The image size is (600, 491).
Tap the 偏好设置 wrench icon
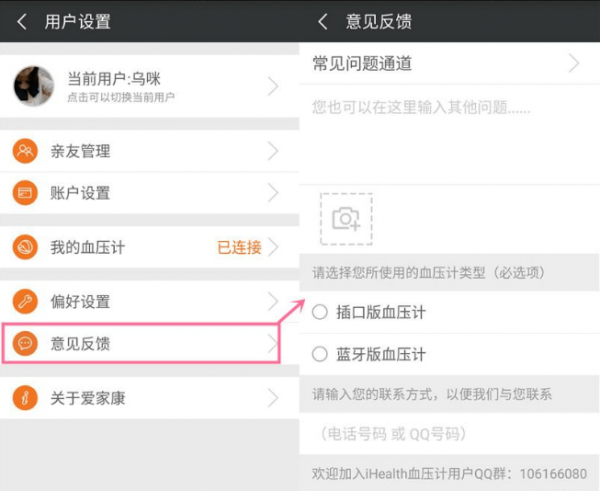[x=25, y=301]
